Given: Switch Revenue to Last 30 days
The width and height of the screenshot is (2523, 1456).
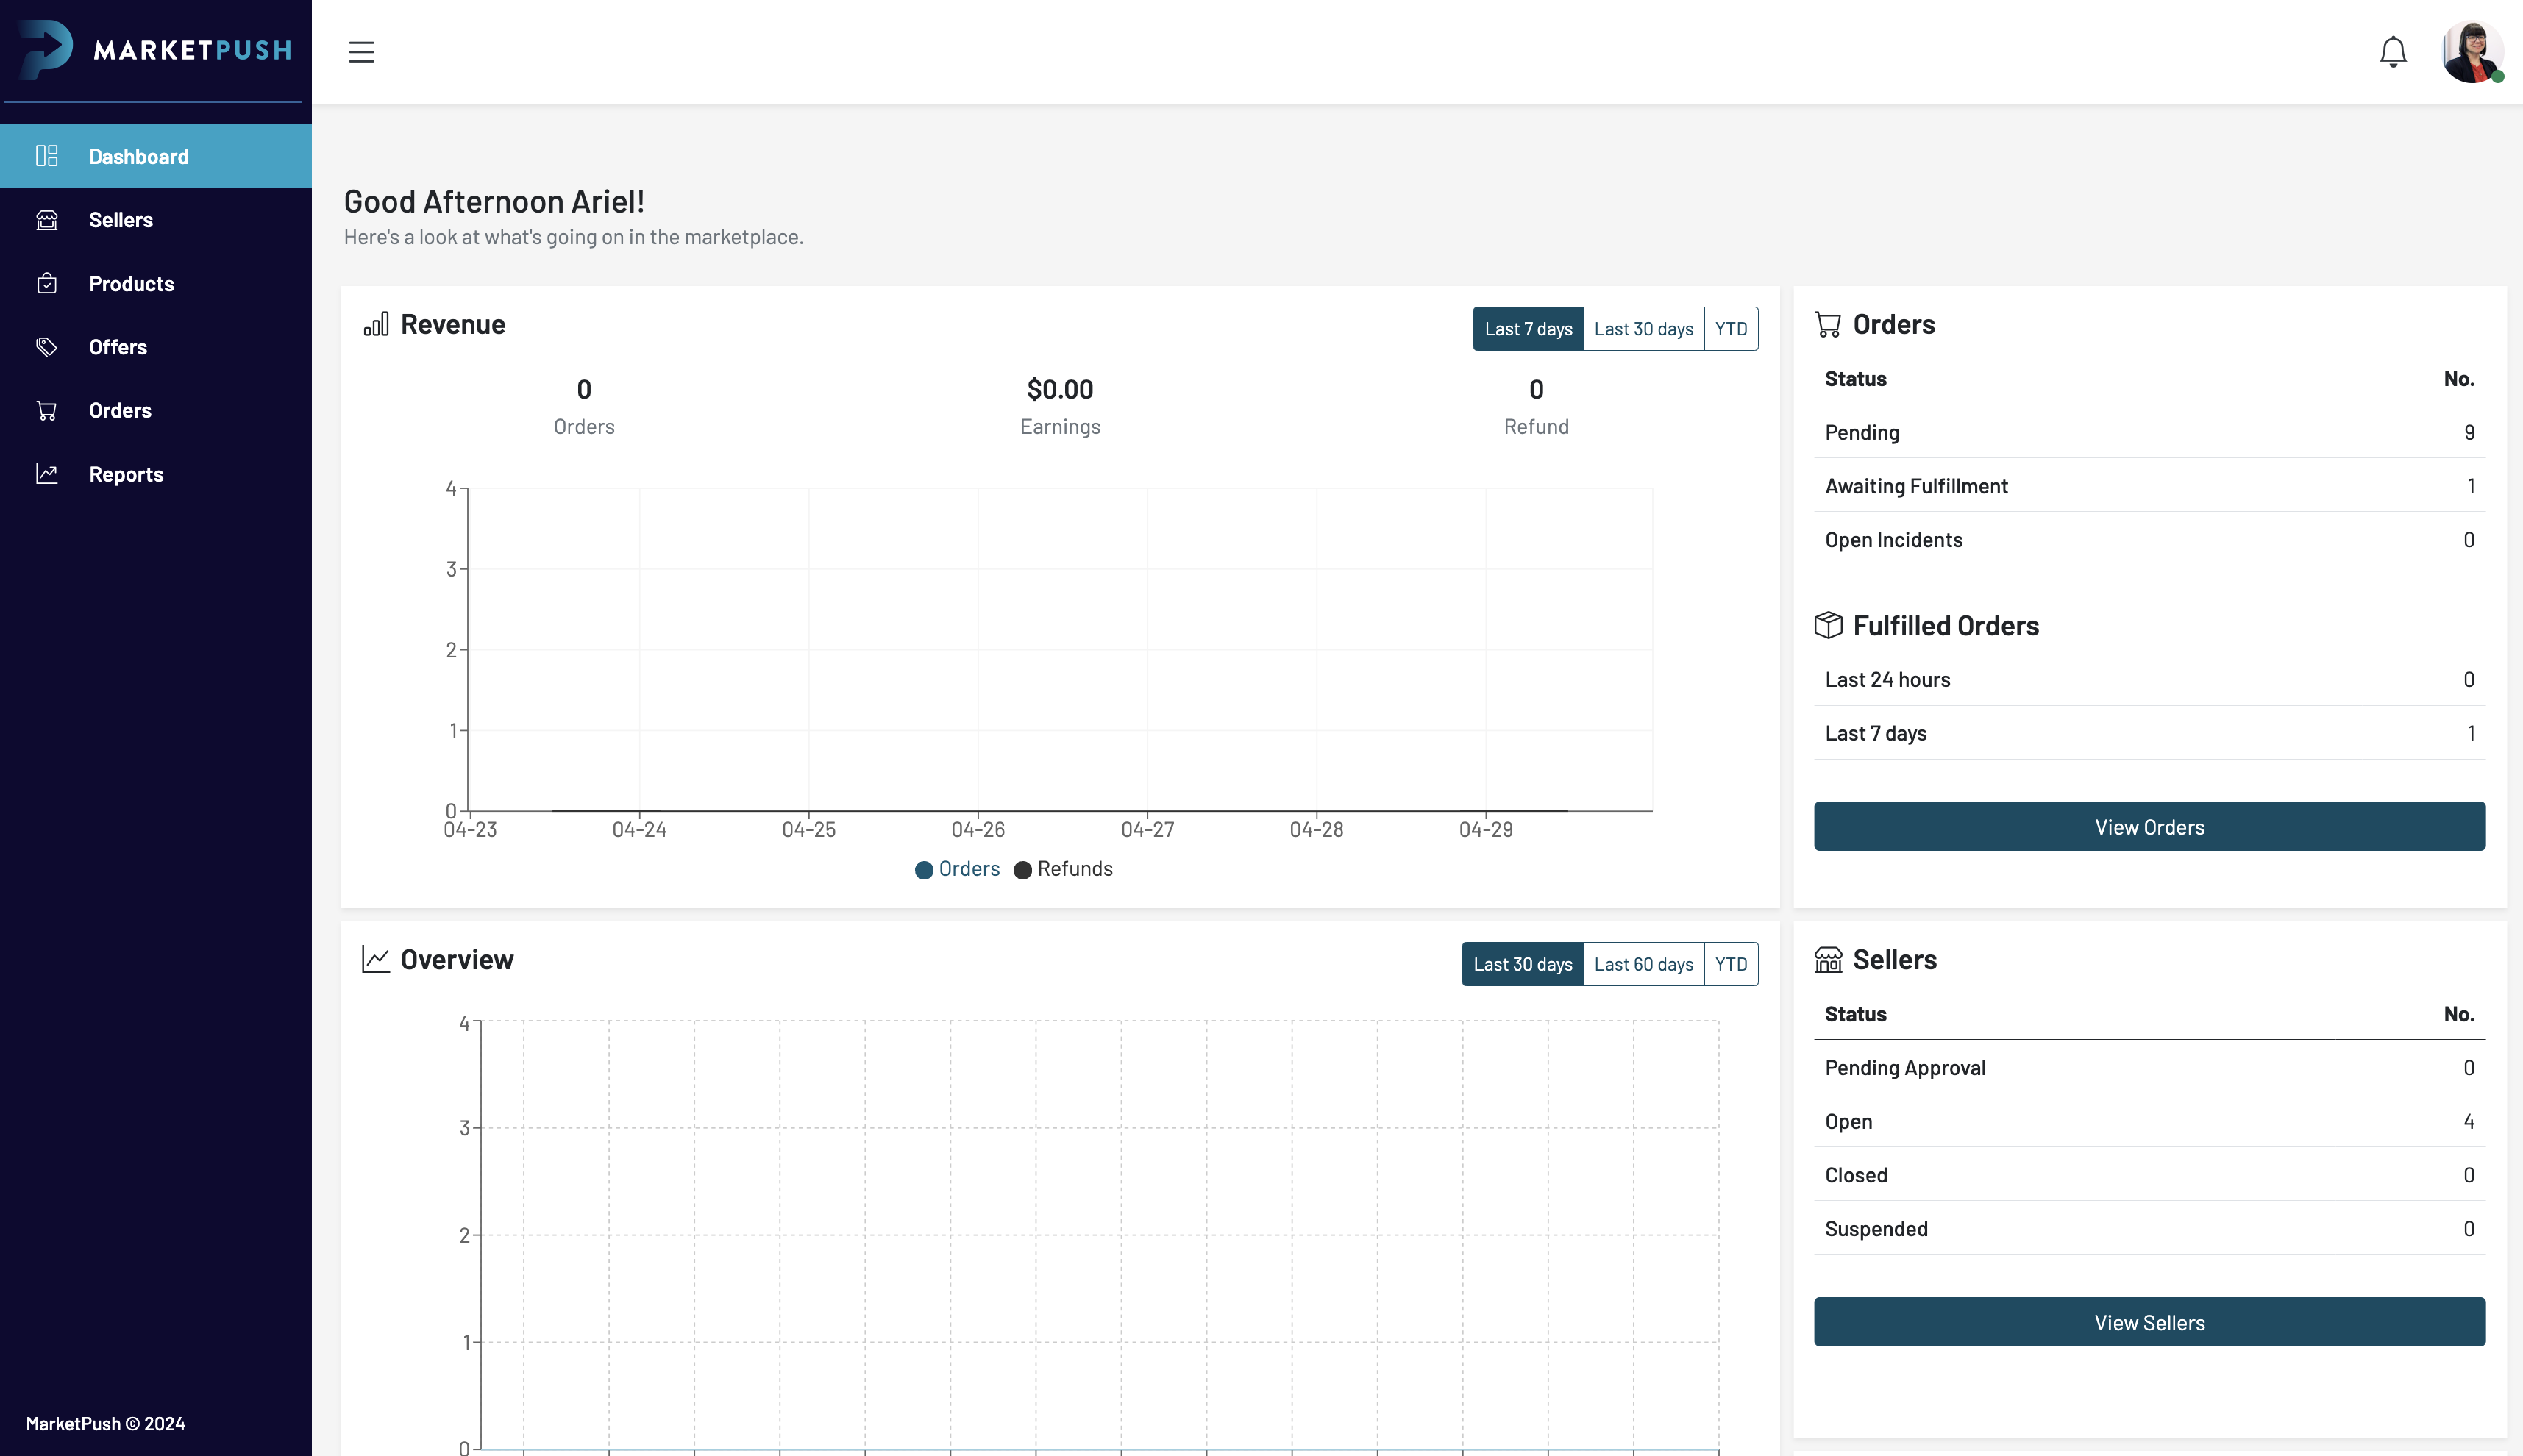Looking at the screenshot, I should 1643,329.
